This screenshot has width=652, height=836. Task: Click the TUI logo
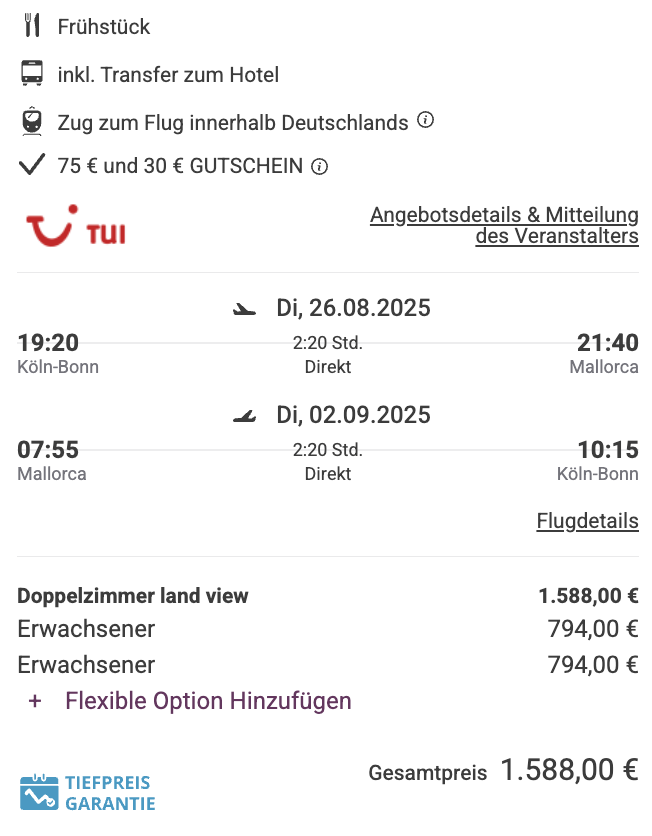[x=76, y=226]
